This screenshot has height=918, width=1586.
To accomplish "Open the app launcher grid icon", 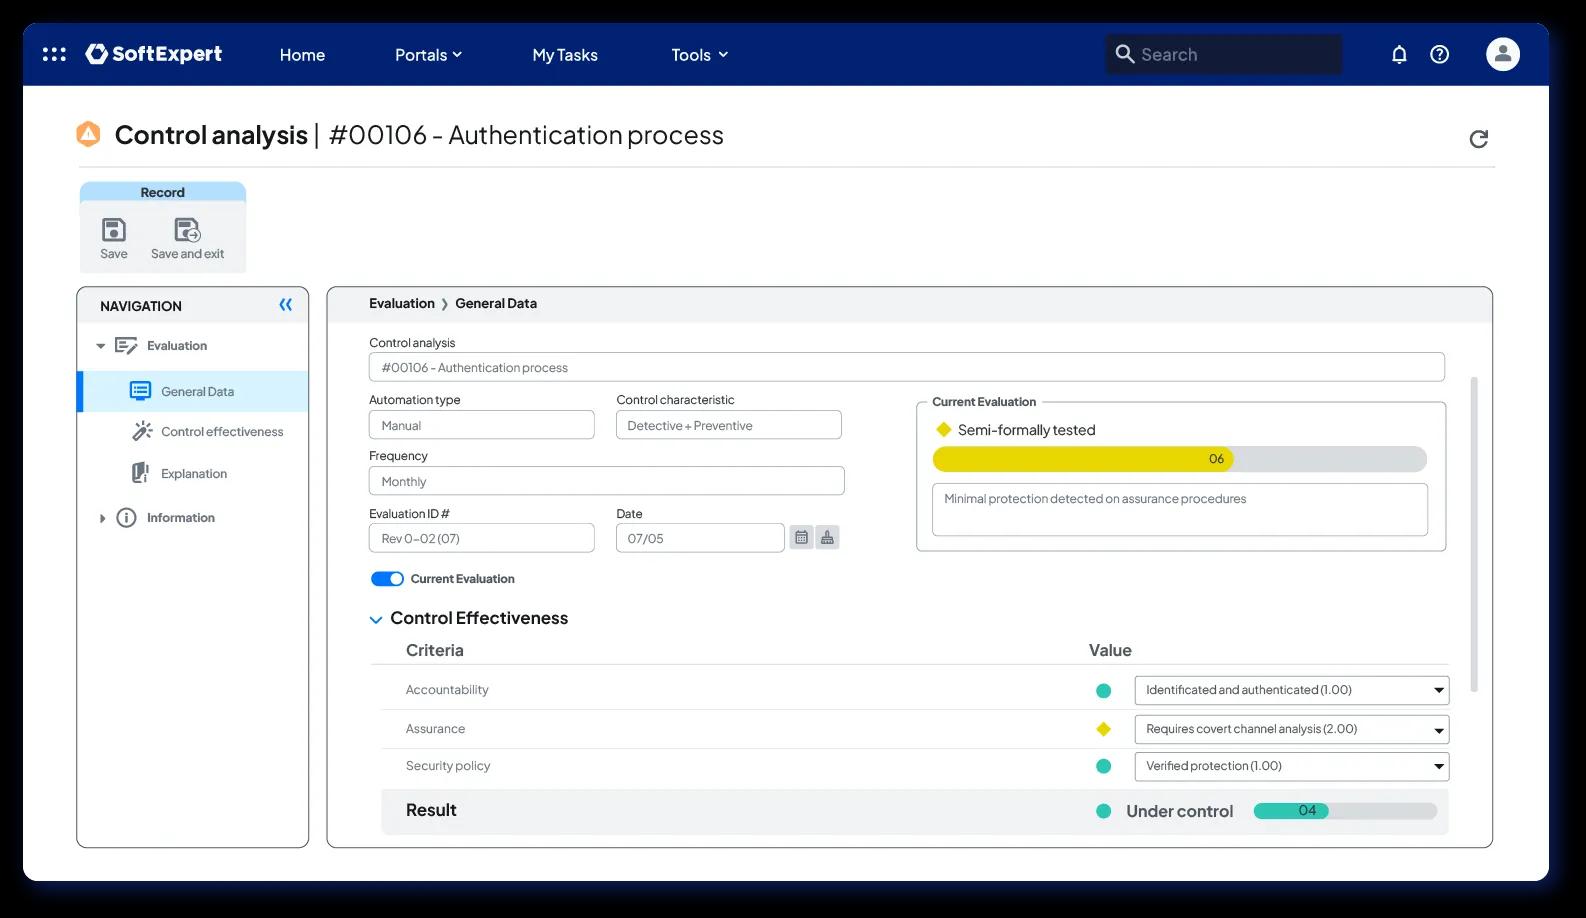I will (54, 54).
